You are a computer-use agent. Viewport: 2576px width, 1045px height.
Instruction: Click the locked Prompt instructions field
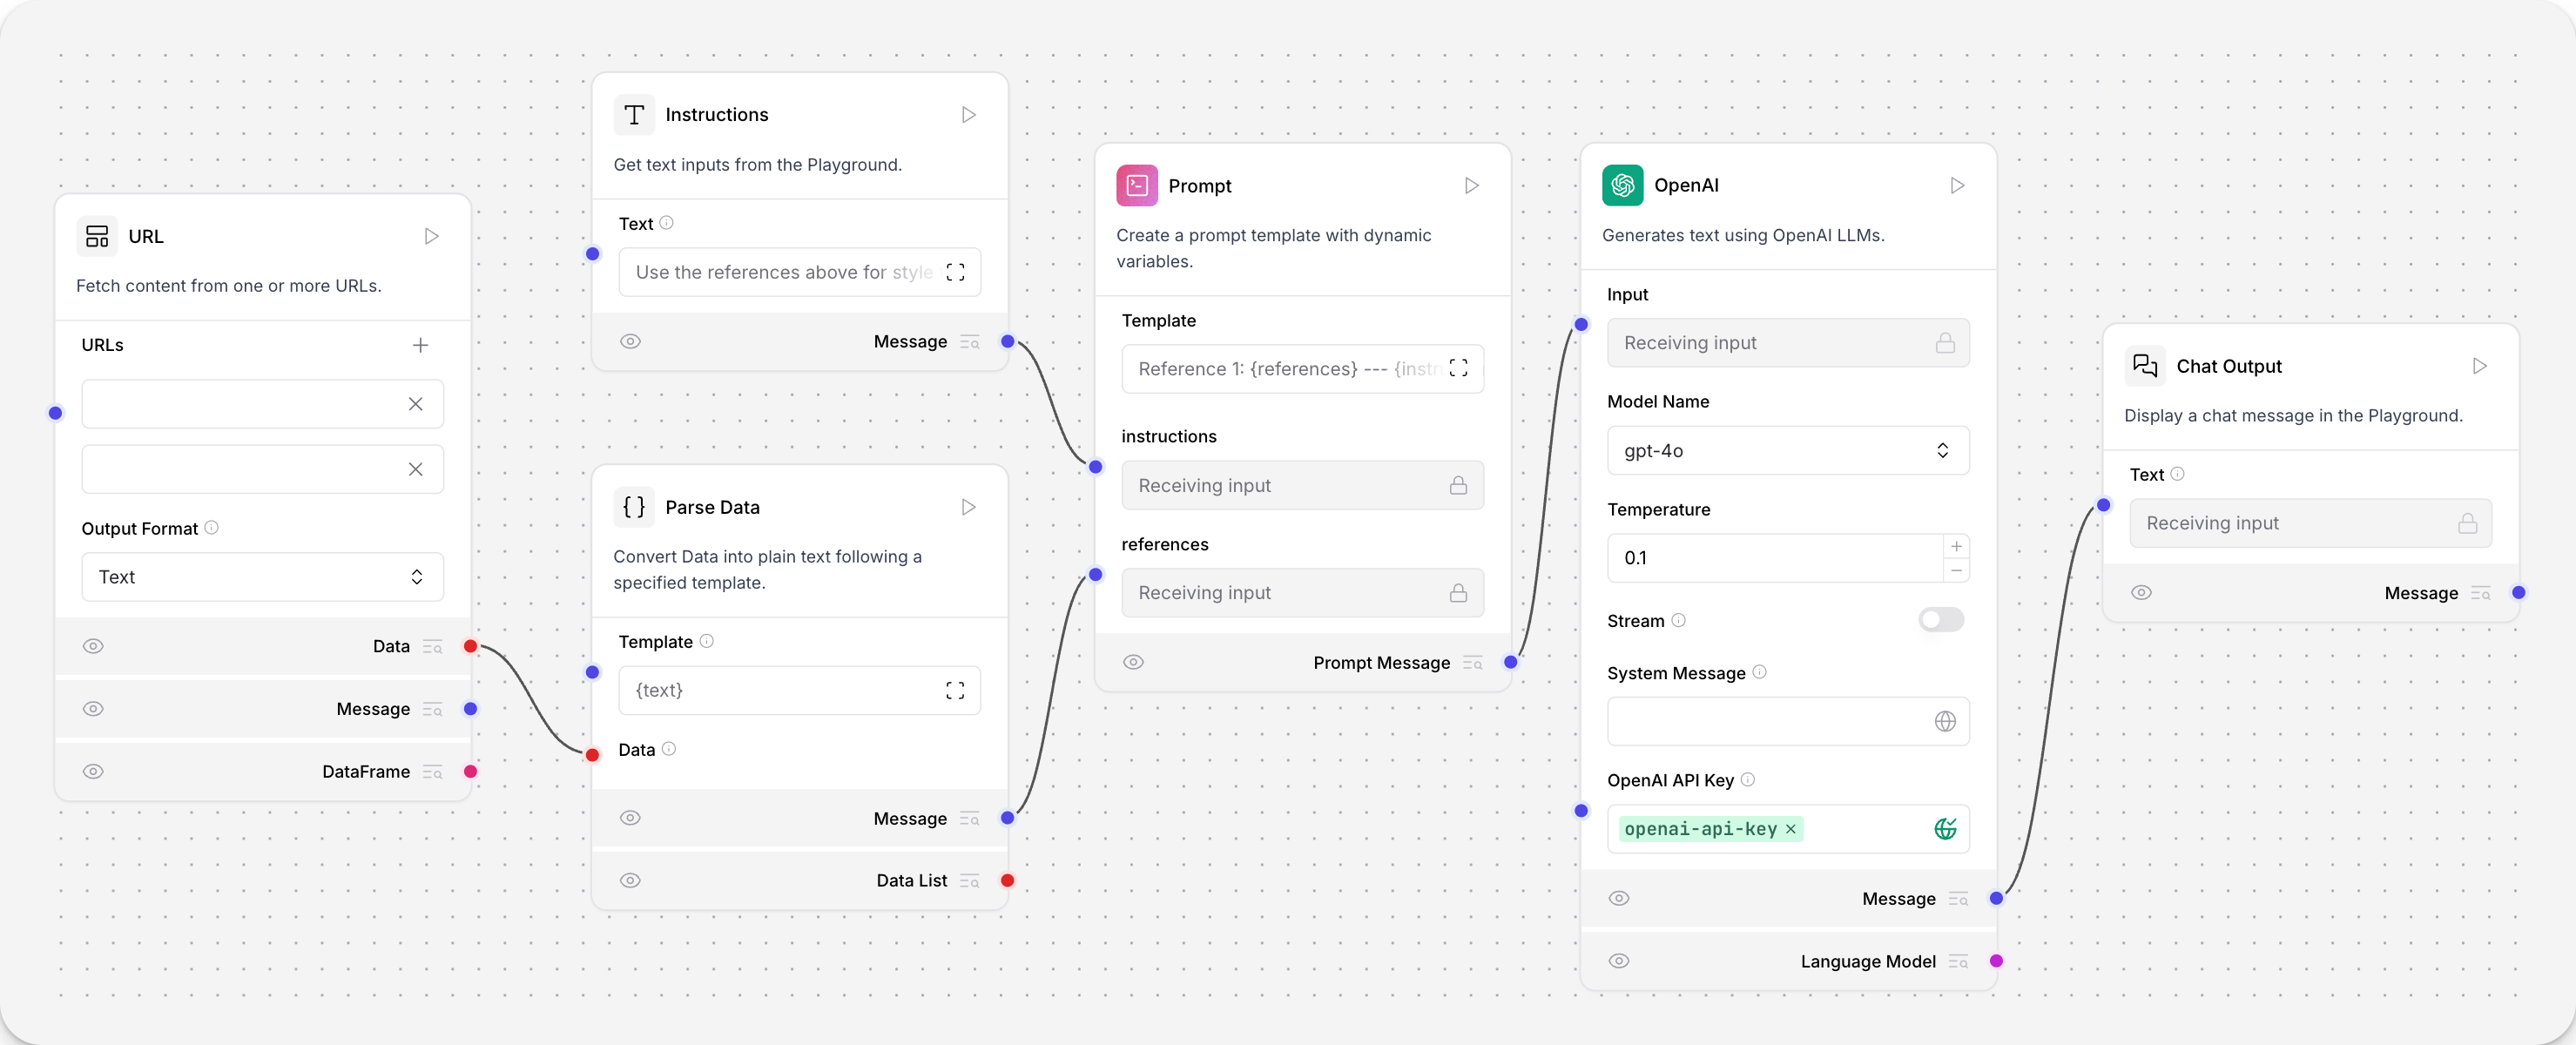[1302, 485]
